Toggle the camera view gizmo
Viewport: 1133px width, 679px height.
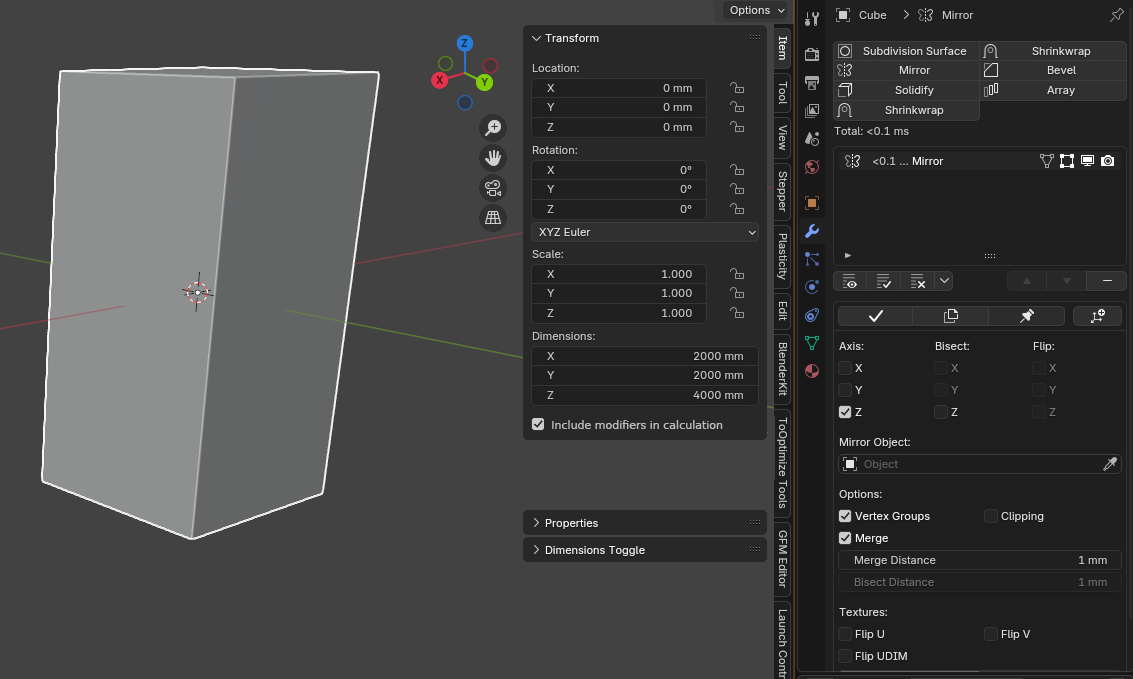pyautogui.click(x=494, y=188)
